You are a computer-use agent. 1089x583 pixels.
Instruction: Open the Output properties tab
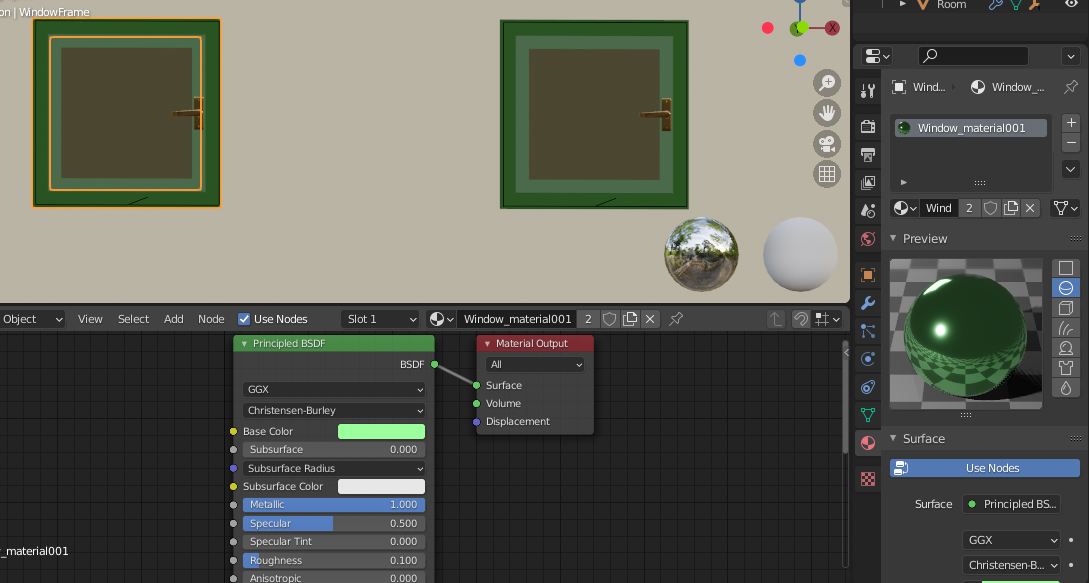pyautogui.click(x=868, y=154)
